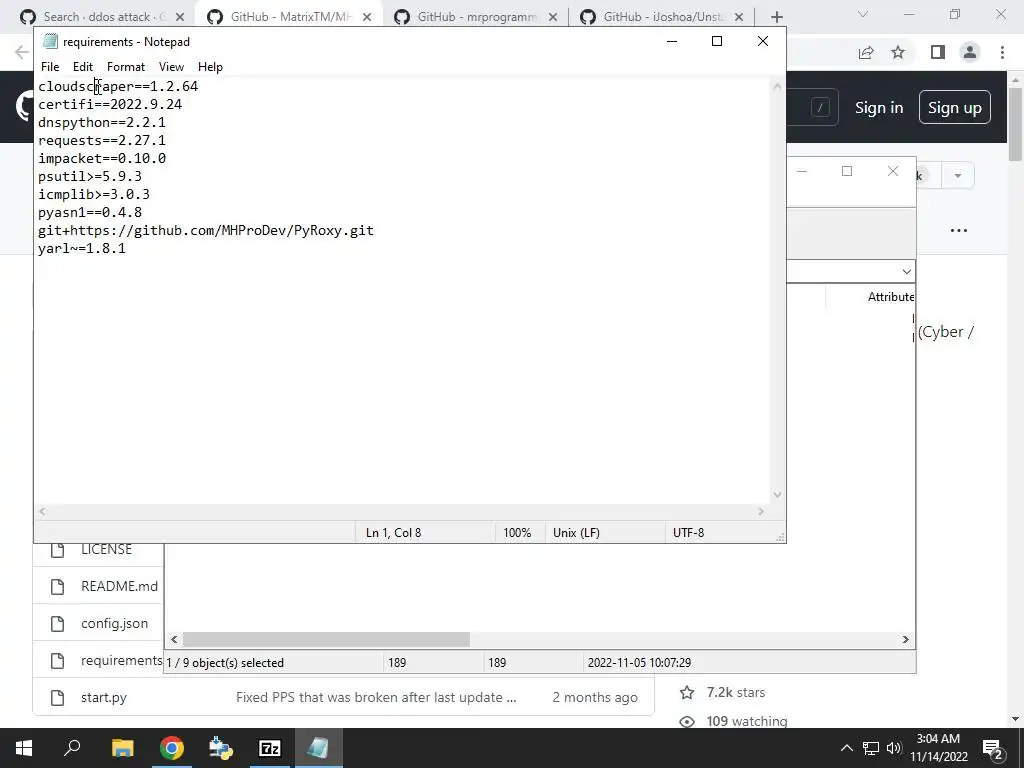Open the Chrome three-dot menu

pyautogui.click(x=1002, y=52)
